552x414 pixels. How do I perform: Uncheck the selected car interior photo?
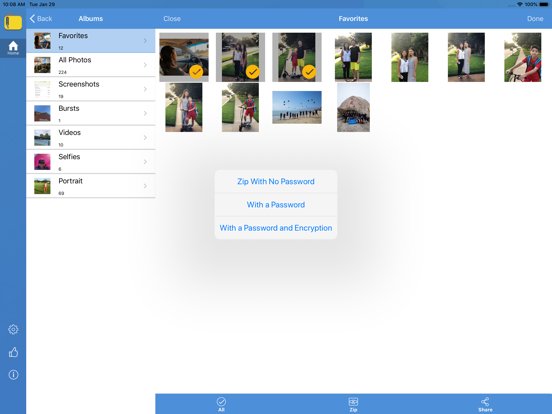point(184,57)
